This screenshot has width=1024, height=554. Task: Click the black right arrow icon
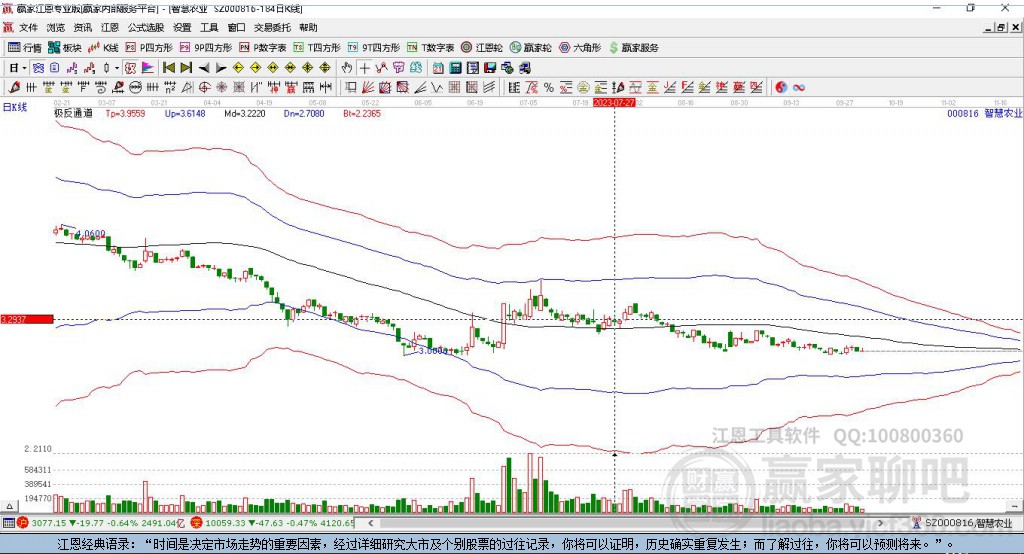pyautogui.click(x=221, y=68)
